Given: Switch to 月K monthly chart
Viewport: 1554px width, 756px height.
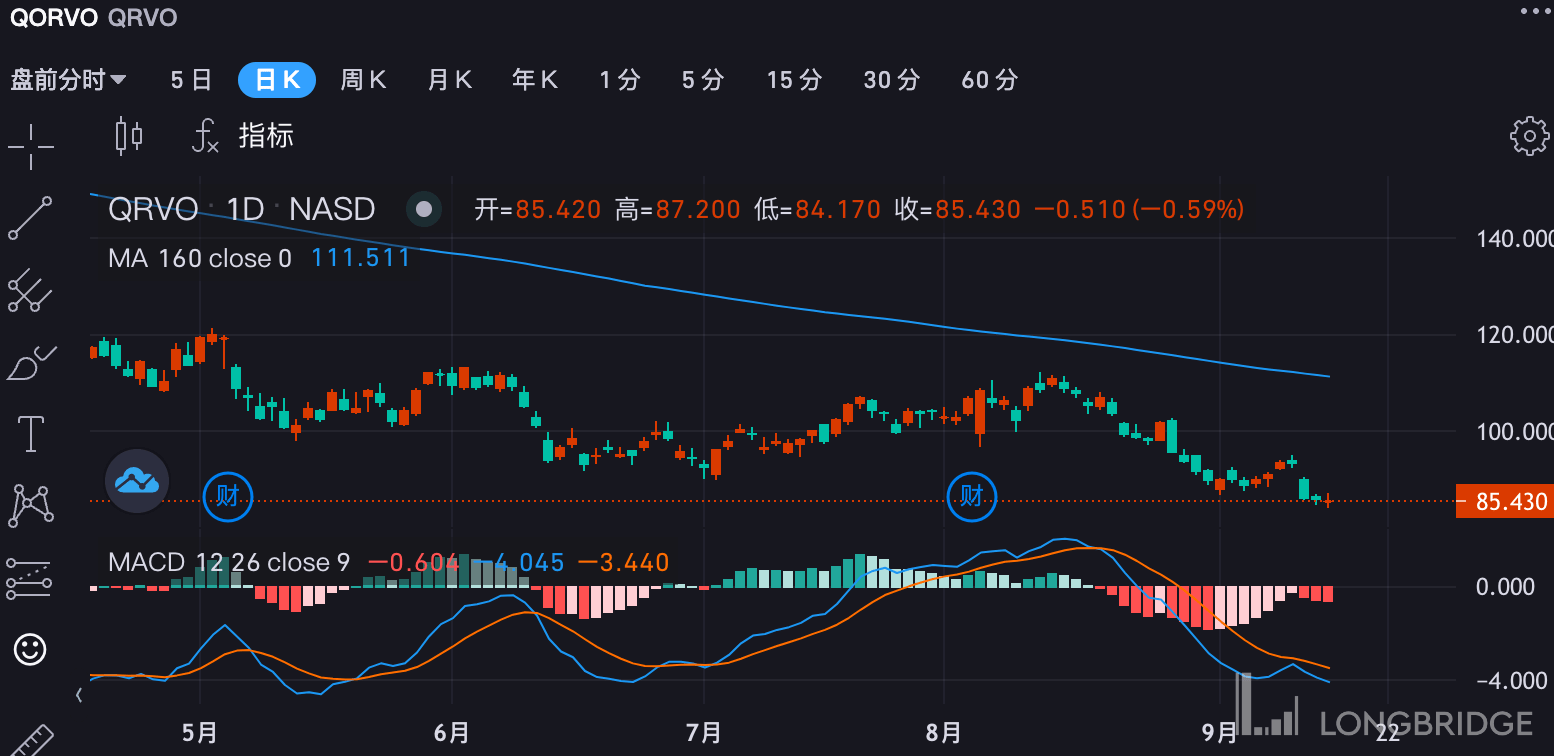Looking at the screenshot, I should [449, 80].
